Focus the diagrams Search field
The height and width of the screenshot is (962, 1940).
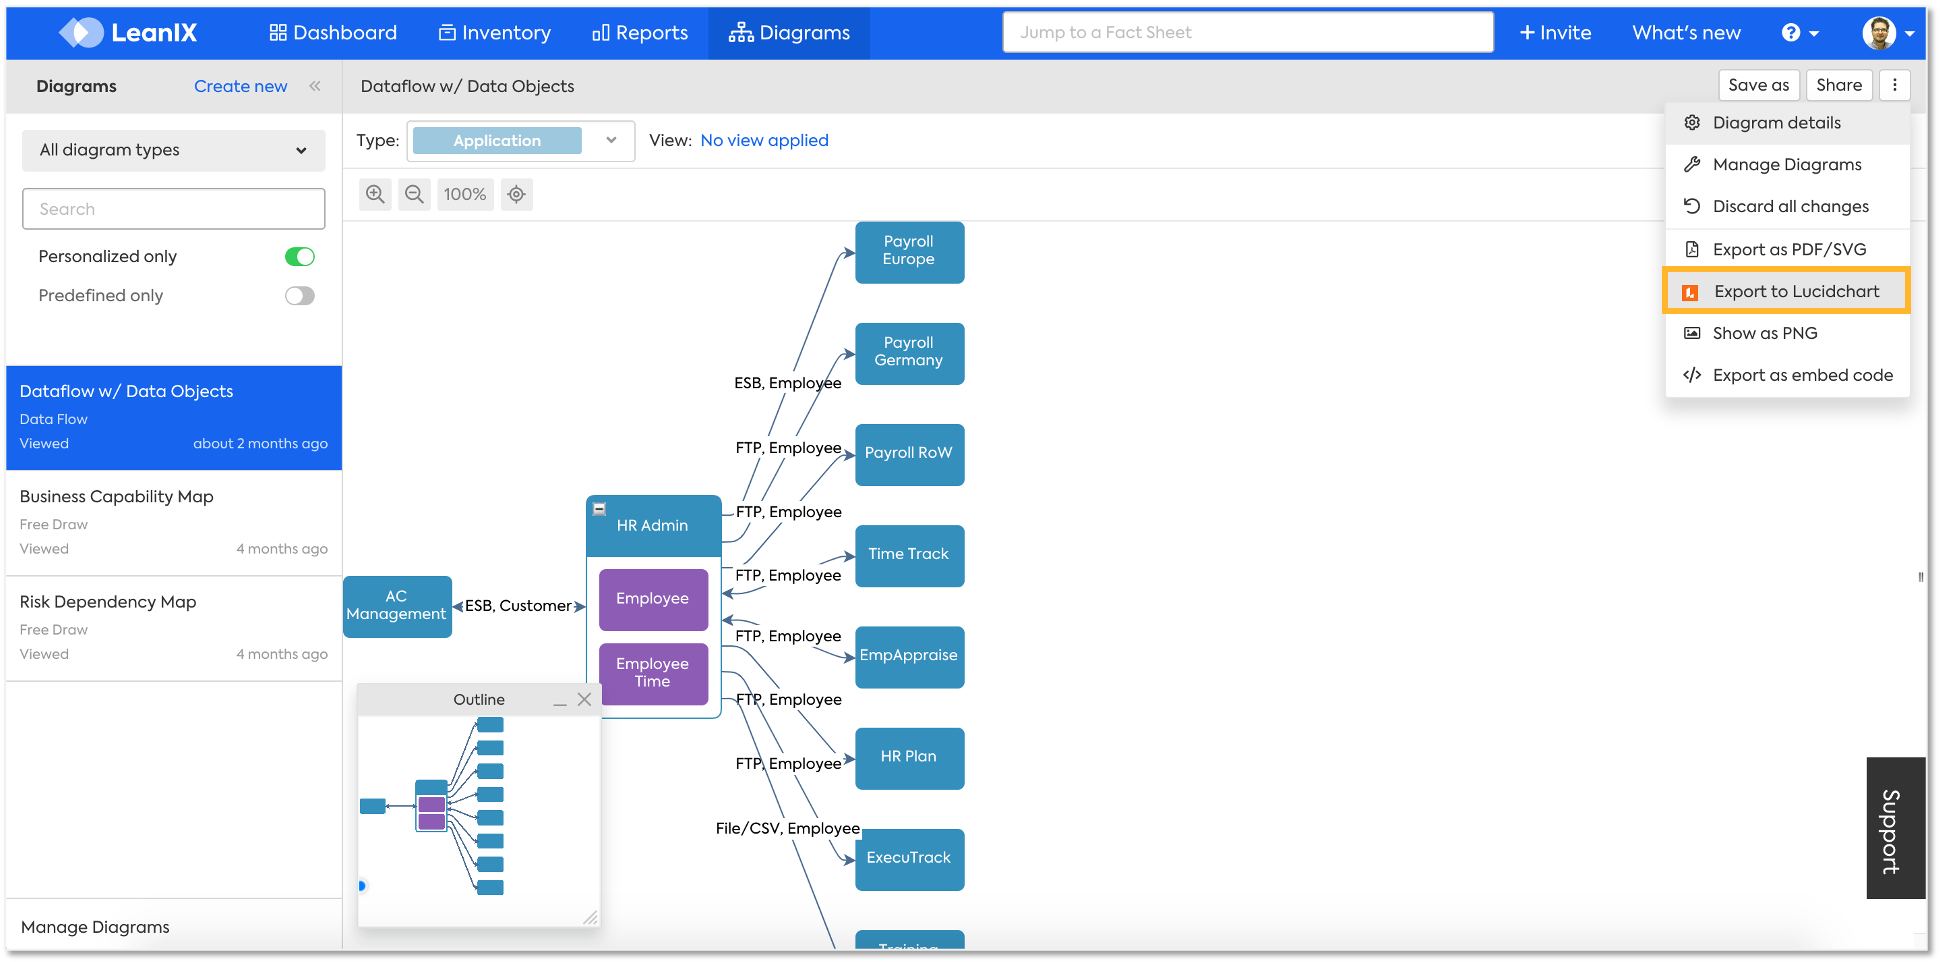174,209
